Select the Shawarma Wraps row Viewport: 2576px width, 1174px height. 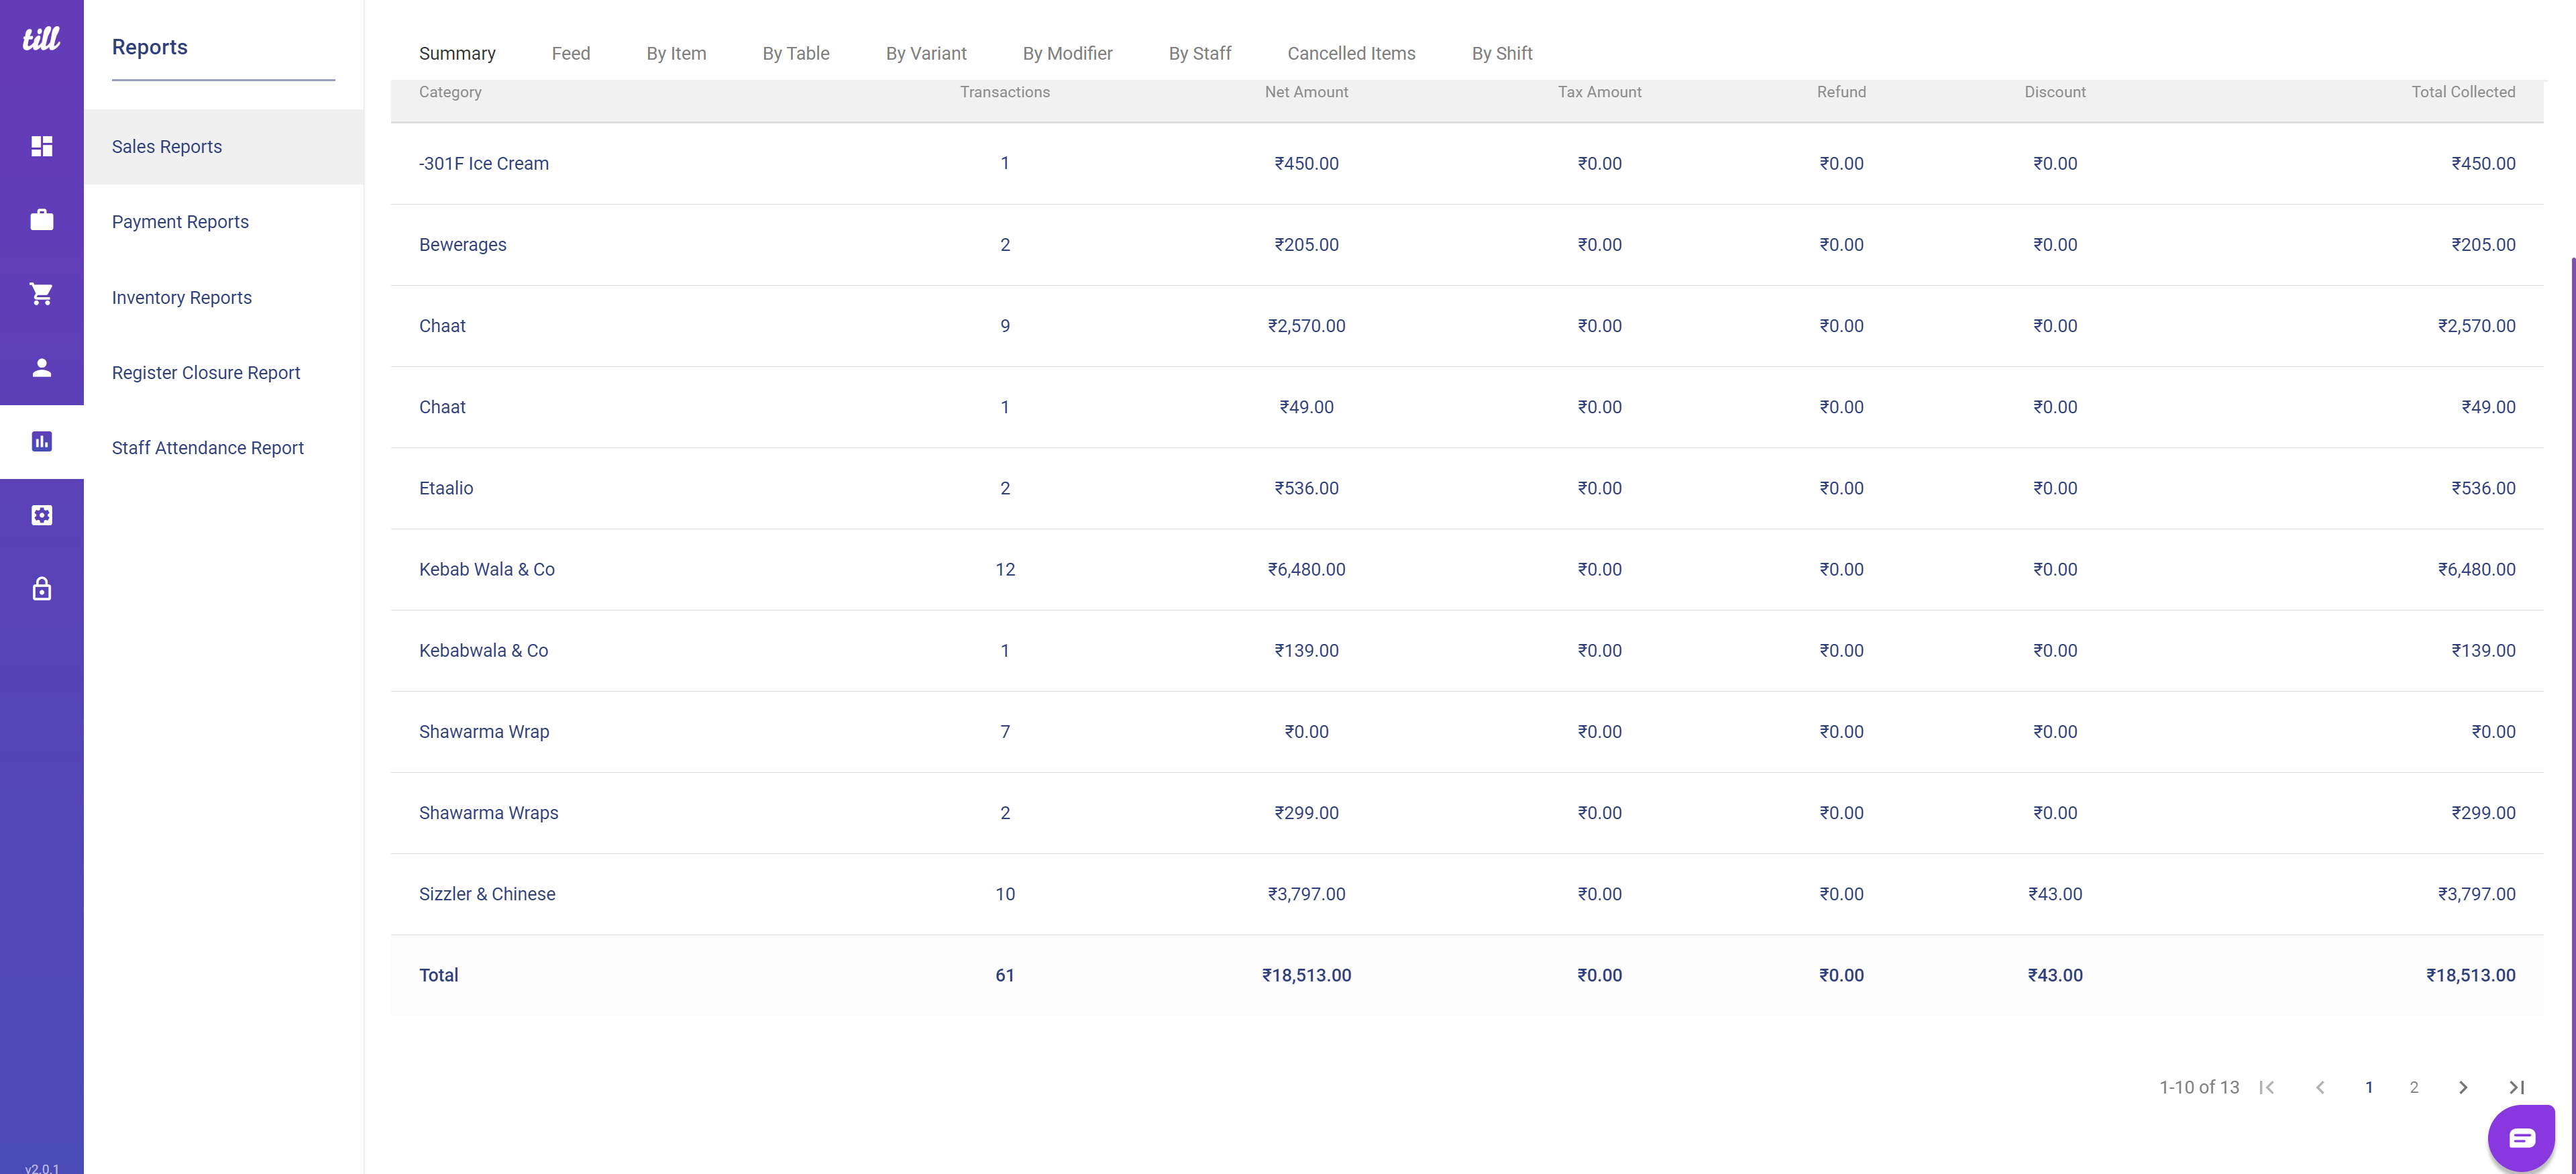tap(1467, 812)
